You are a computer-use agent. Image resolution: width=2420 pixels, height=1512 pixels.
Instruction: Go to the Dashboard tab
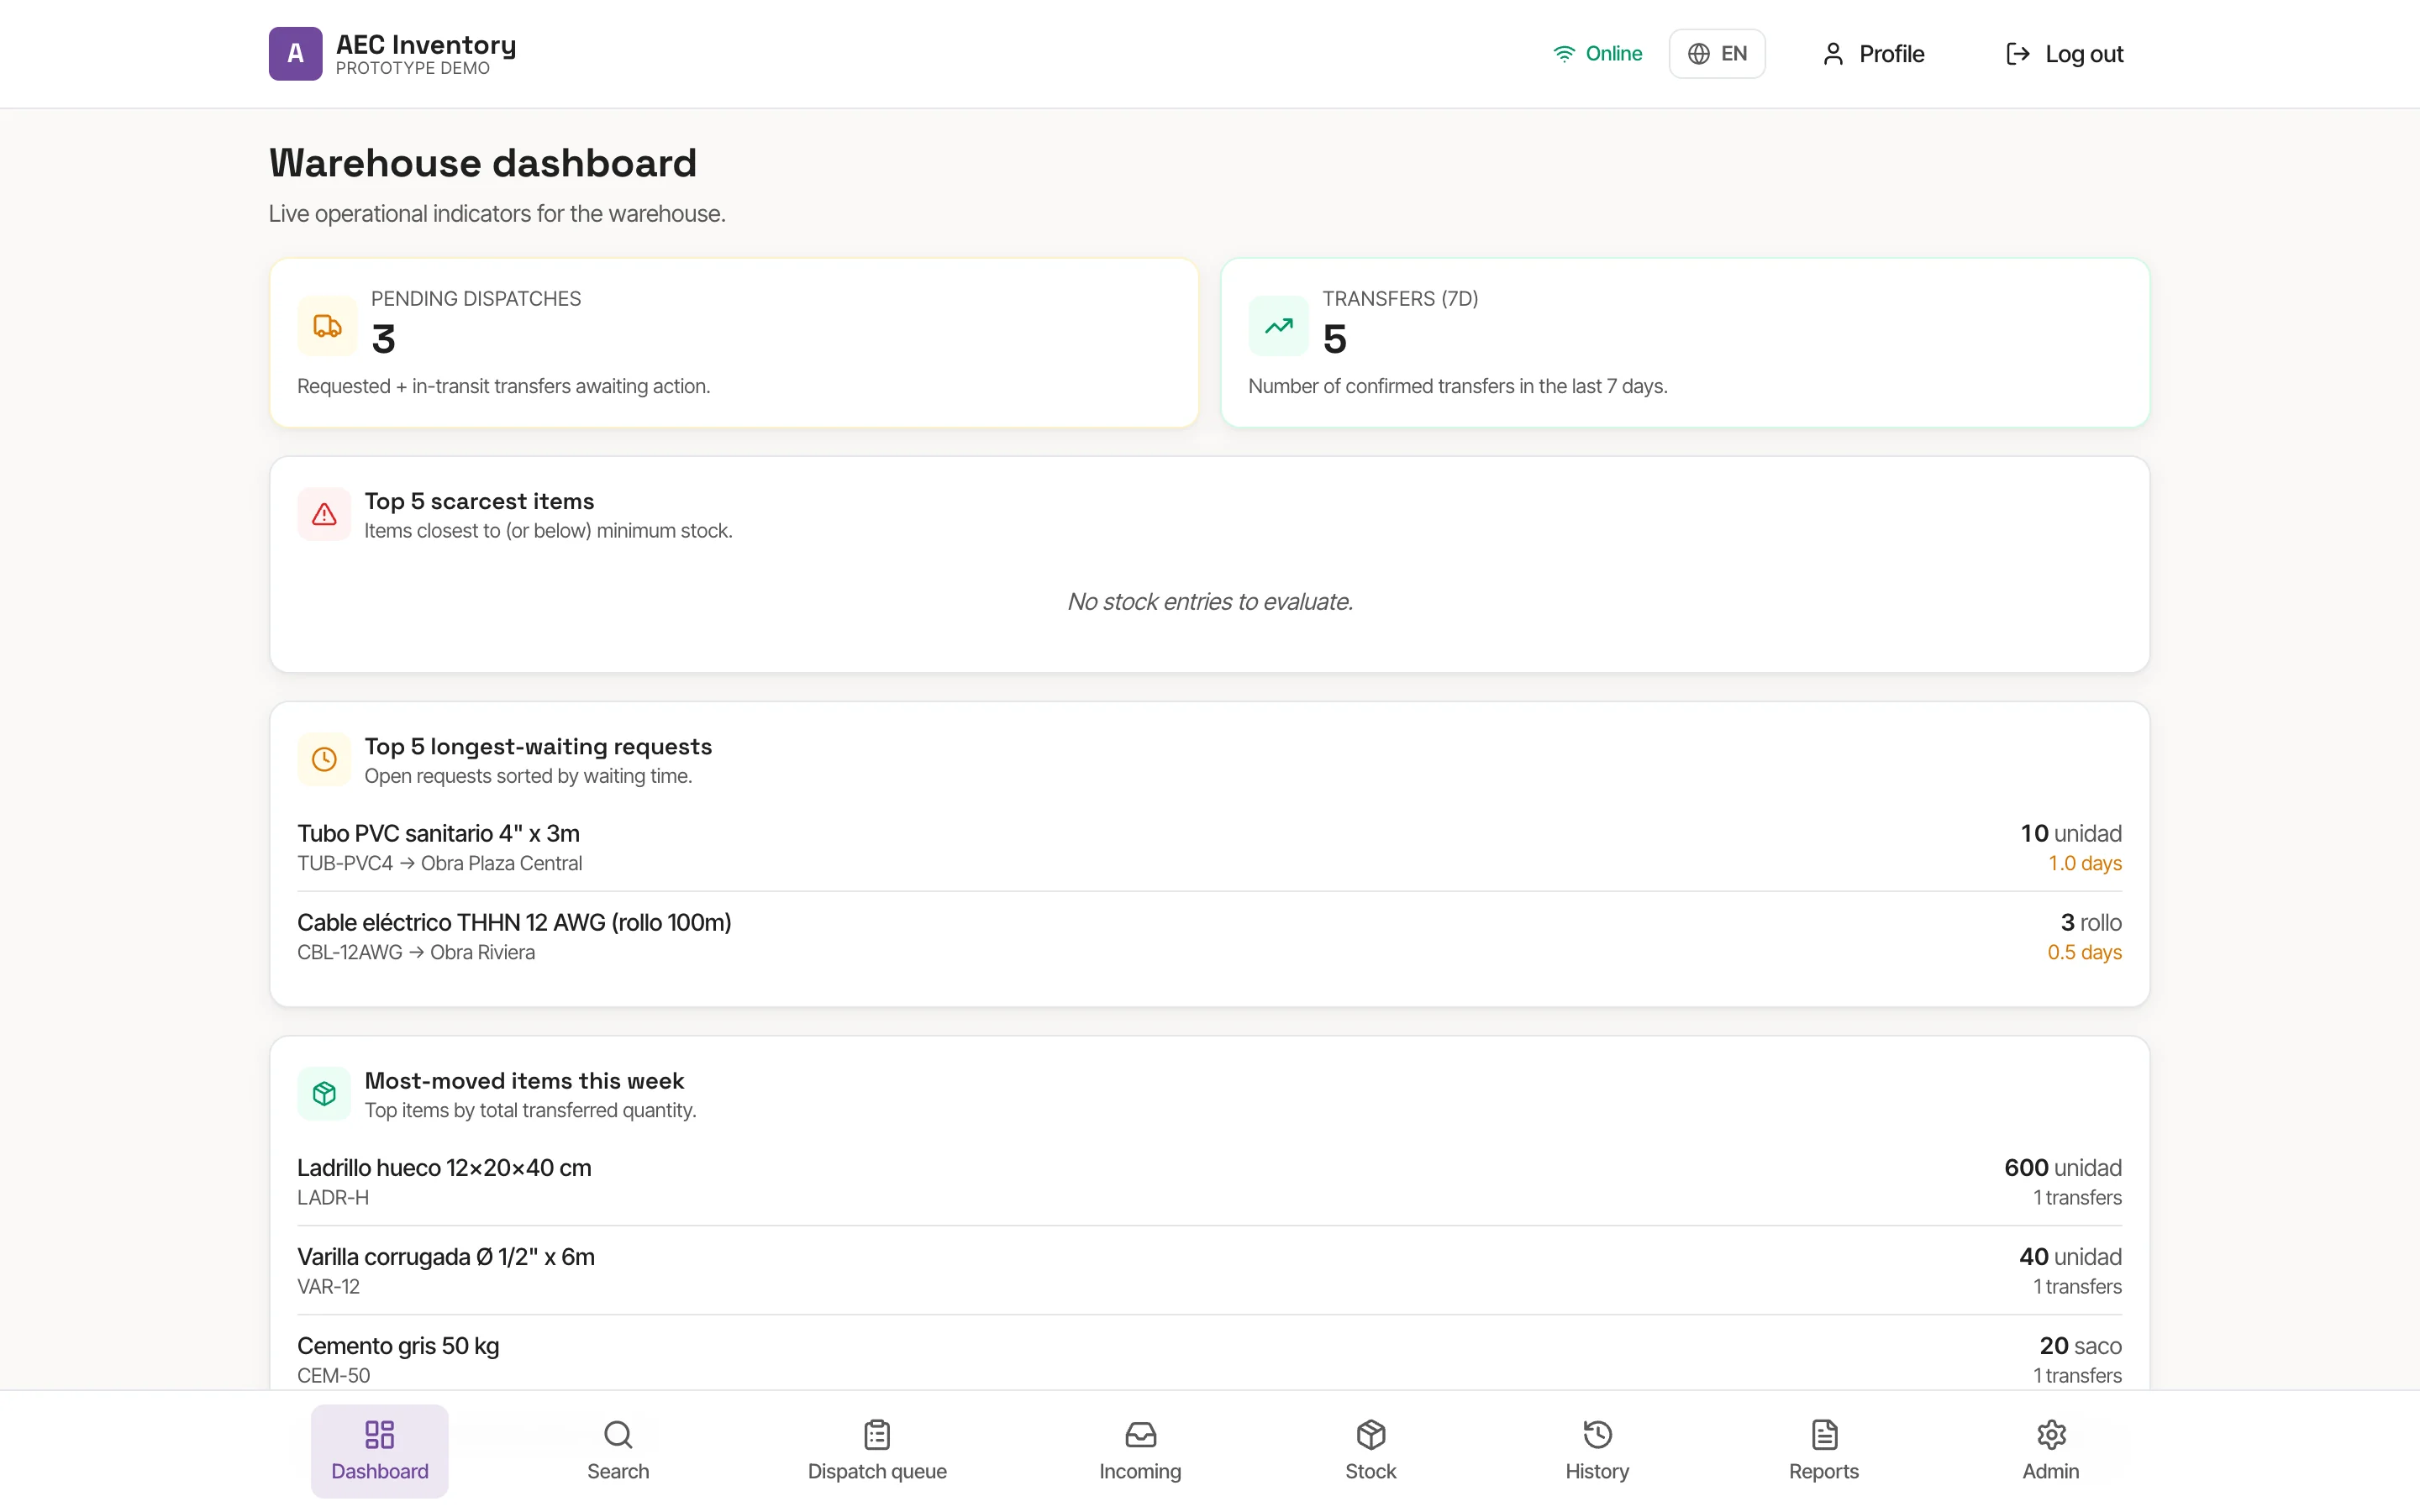point(380,1451)
